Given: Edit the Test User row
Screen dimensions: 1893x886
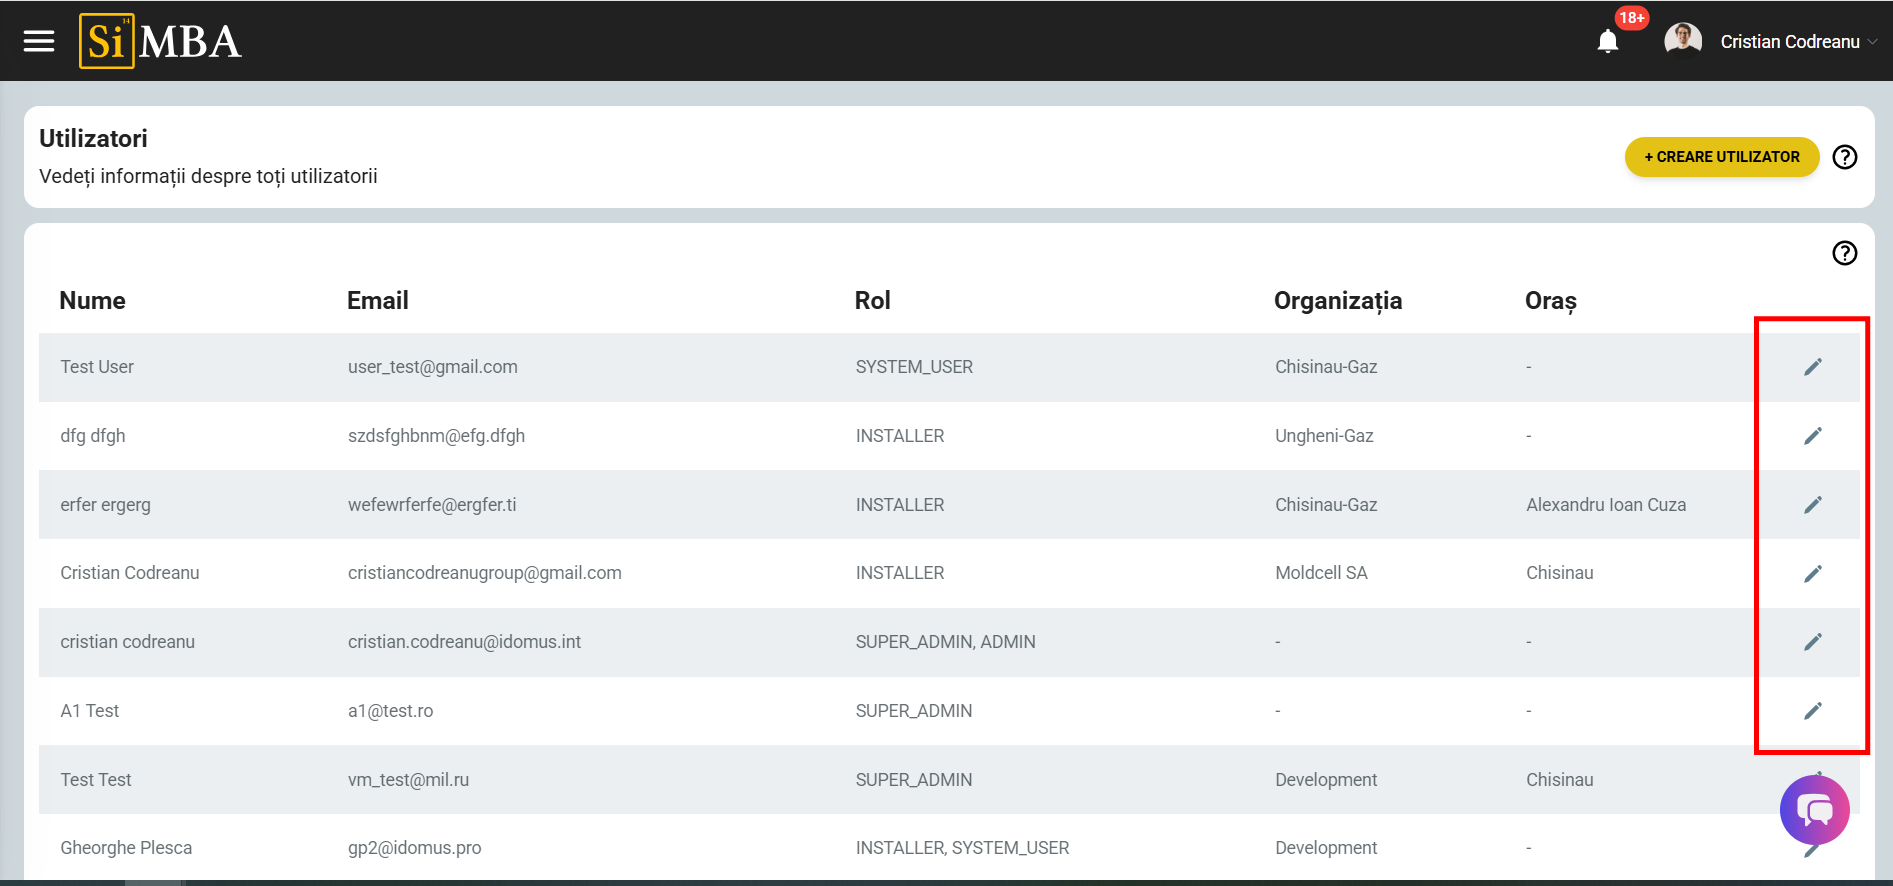Looking at the screenshot, I should tap(1812, 367).
